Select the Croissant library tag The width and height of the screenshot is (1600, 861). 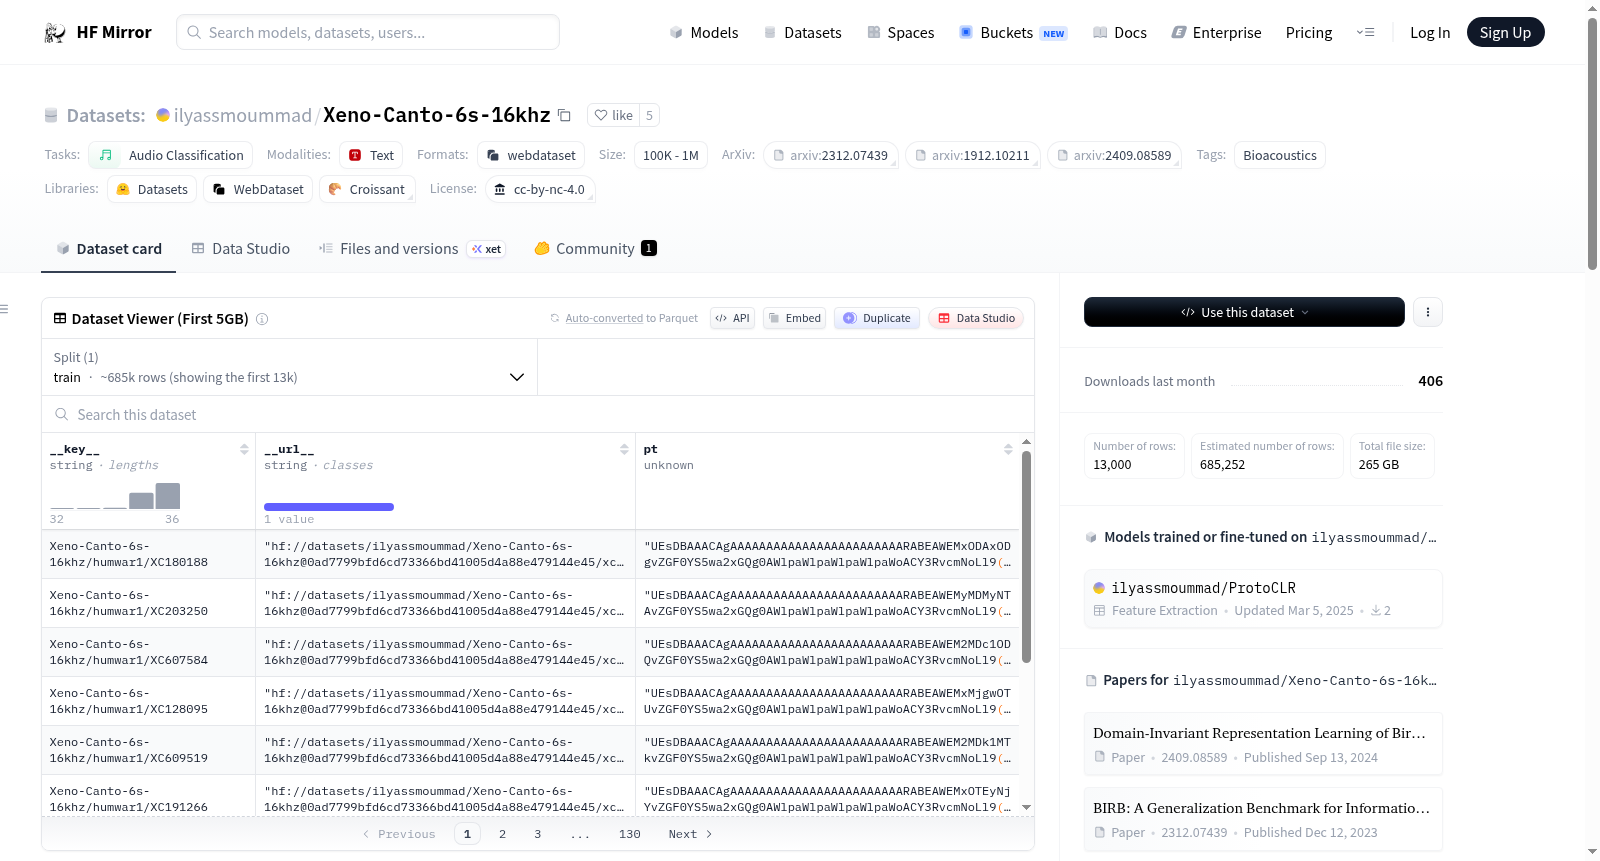[367, 189]
